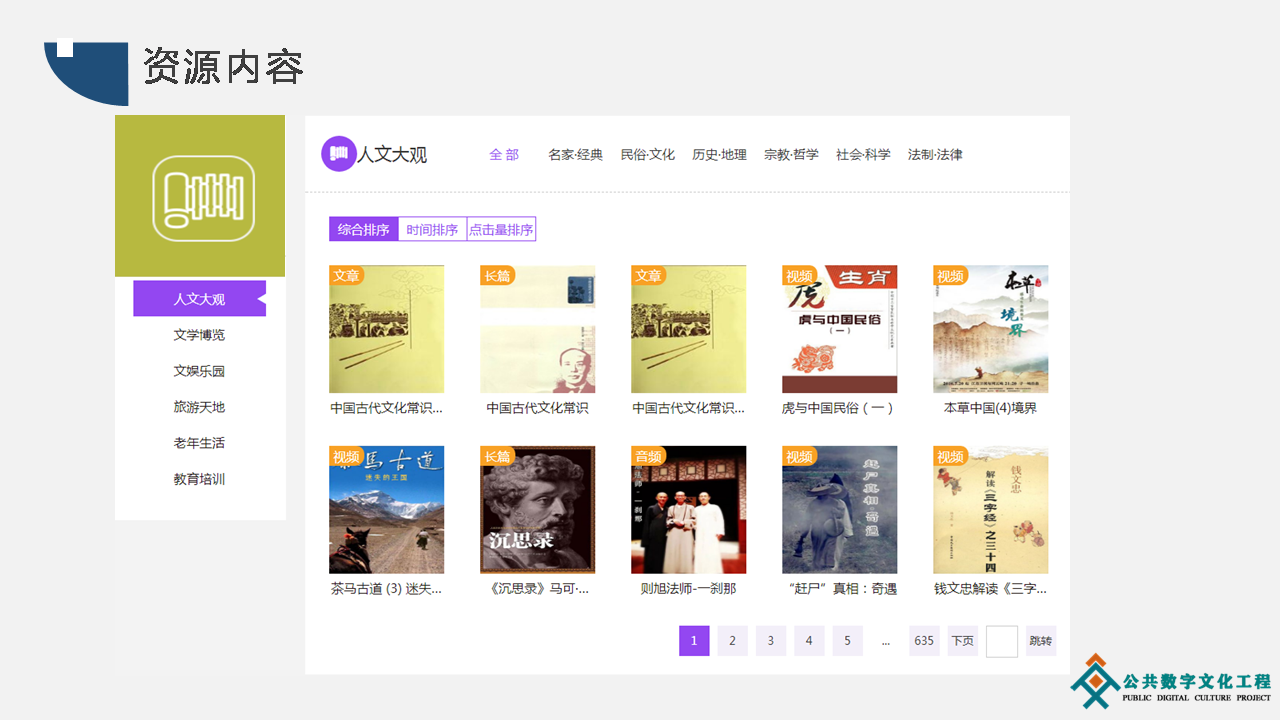Click the purple 人文大观 logo icon
This screenshot has width=1280, height=720.
pos(339,154)
